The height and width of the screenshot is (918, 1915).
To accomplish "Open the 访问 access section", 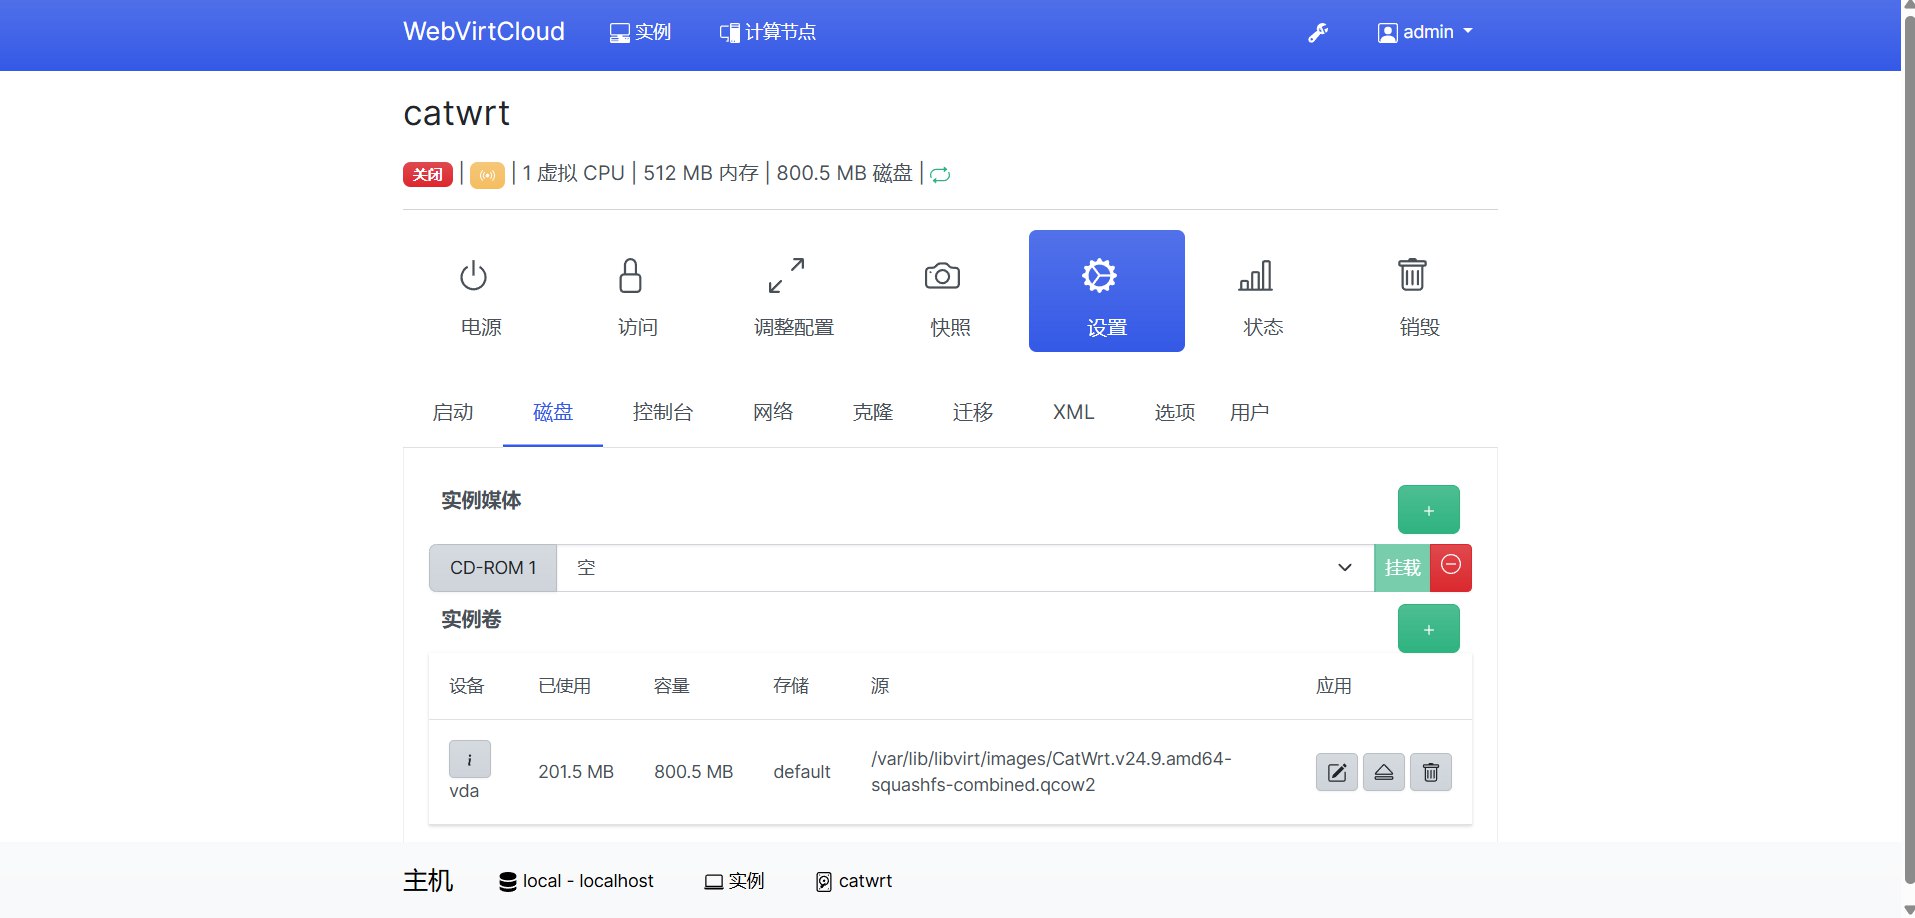I will pyautogui.click(x=637, y=291).
